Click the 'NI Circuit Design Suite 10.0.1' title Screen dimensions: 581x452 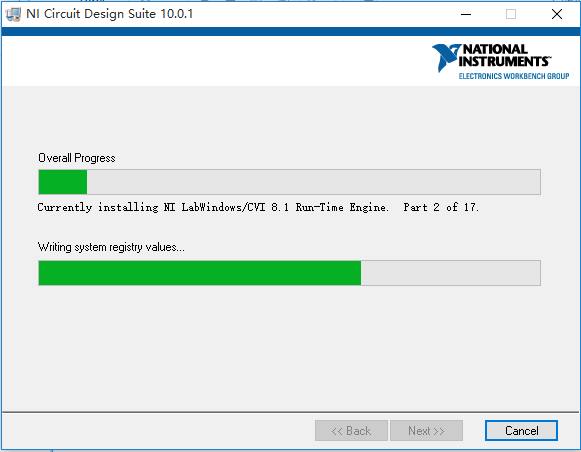click(x=110, y=14)
